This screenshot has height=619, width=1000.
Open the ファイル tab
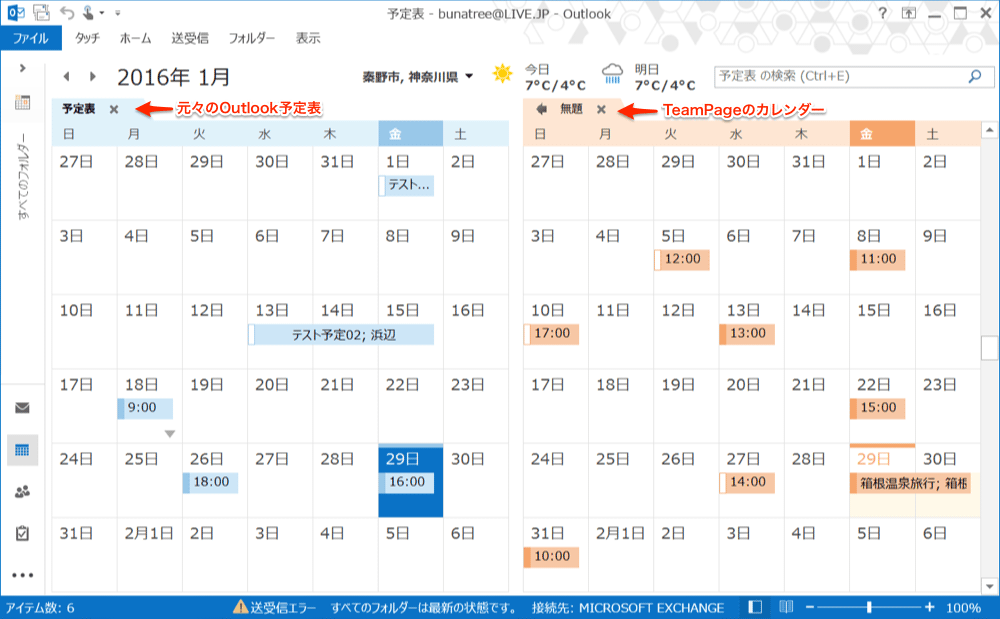(x=31, y=38)
